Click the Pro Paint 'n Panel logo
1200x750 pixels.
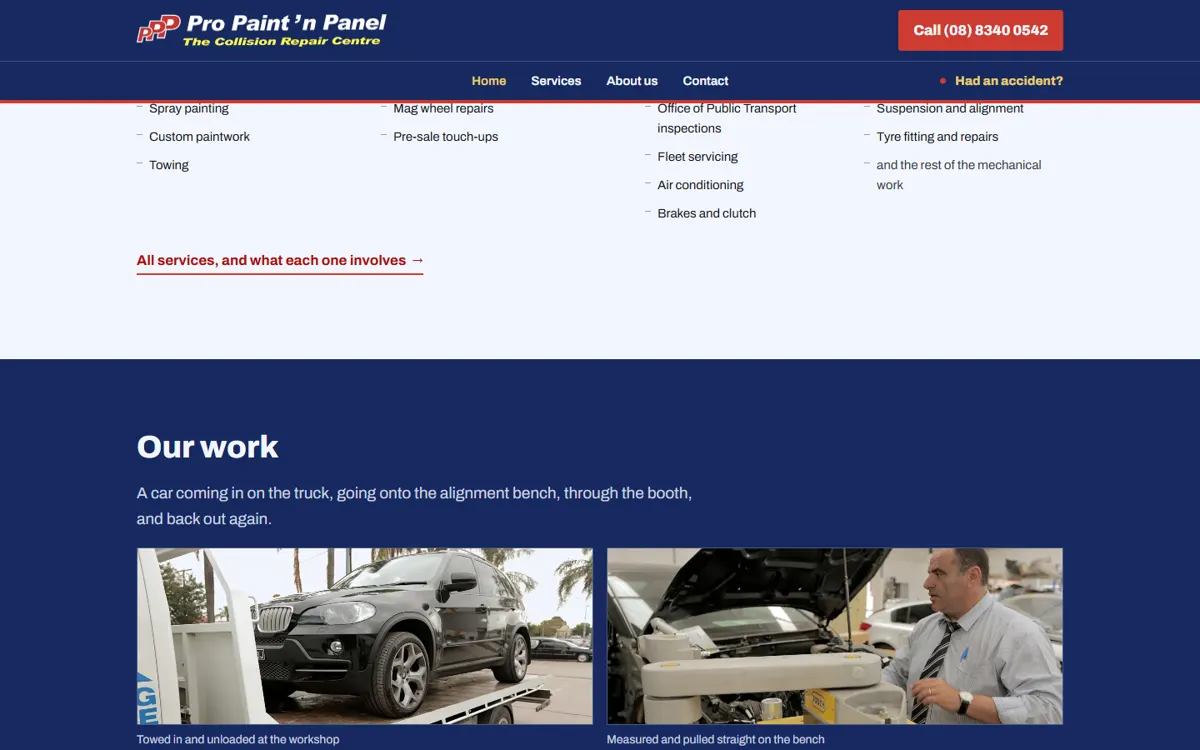click(x=262, y=30)
